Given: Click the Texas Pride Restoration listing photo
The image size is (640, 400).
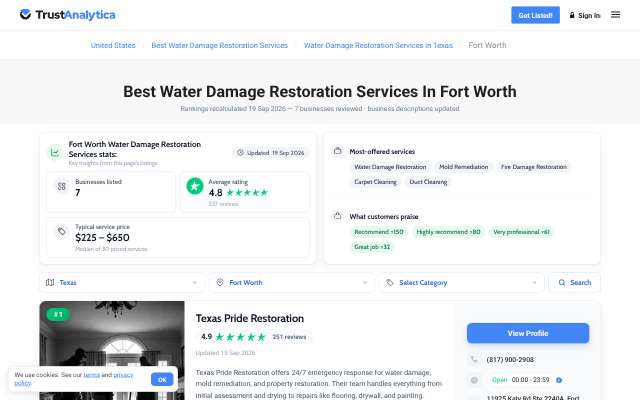Looking at the screenshot, I should pyautogui.click(x=112, y=351).
